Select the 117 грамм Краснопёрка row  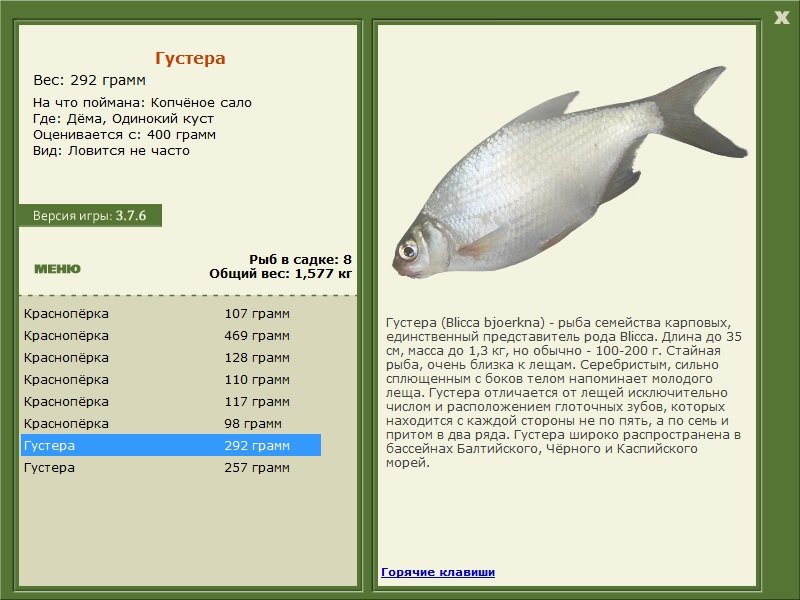171,401
